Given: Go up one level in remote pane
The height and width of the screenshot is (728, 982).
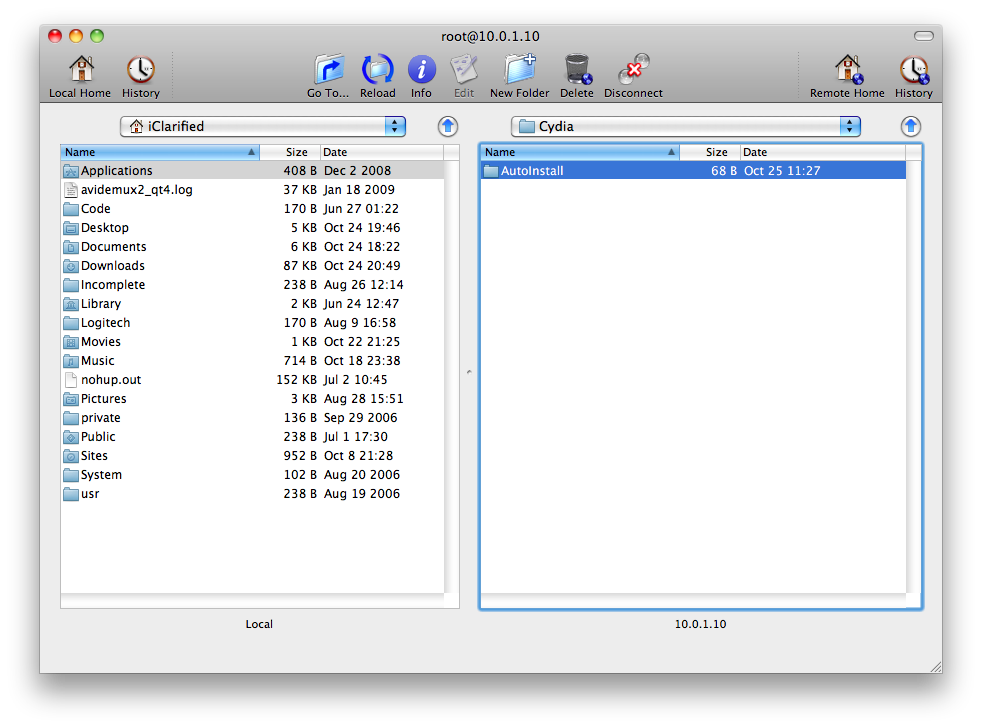Looking at the screenshot, I should [x=910, y=126].
